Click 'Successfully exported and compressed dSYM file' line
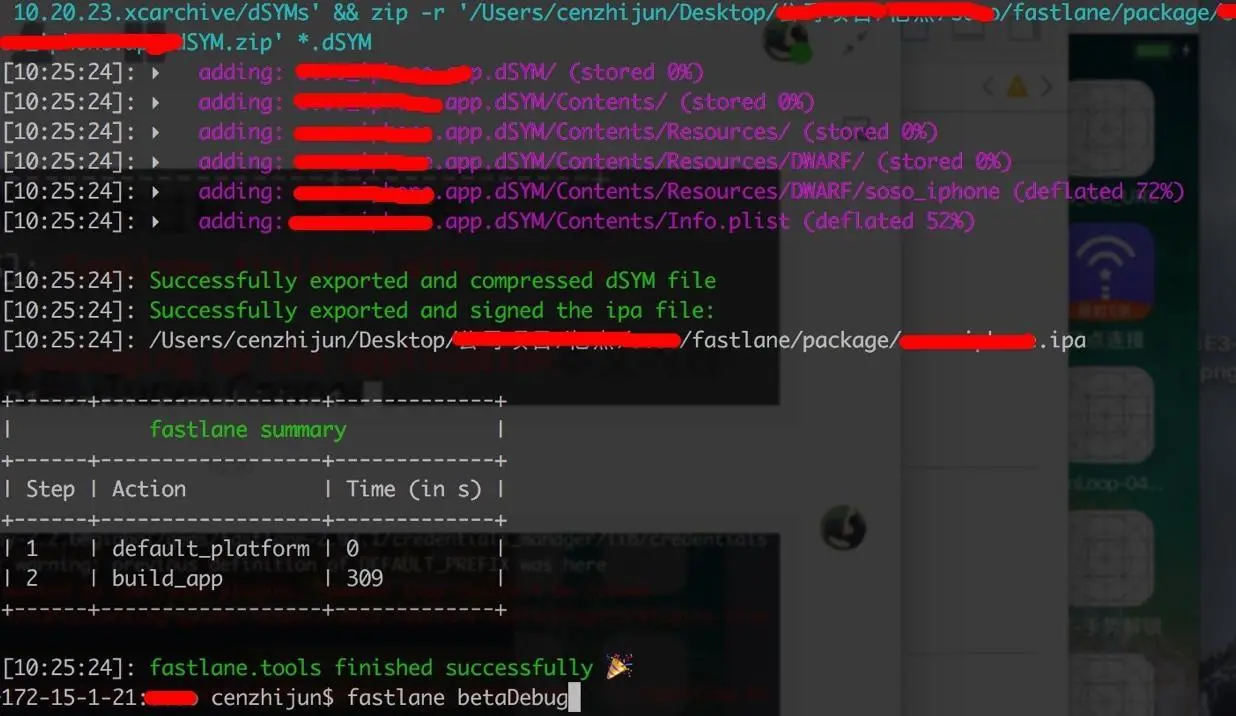 point(432,280)
